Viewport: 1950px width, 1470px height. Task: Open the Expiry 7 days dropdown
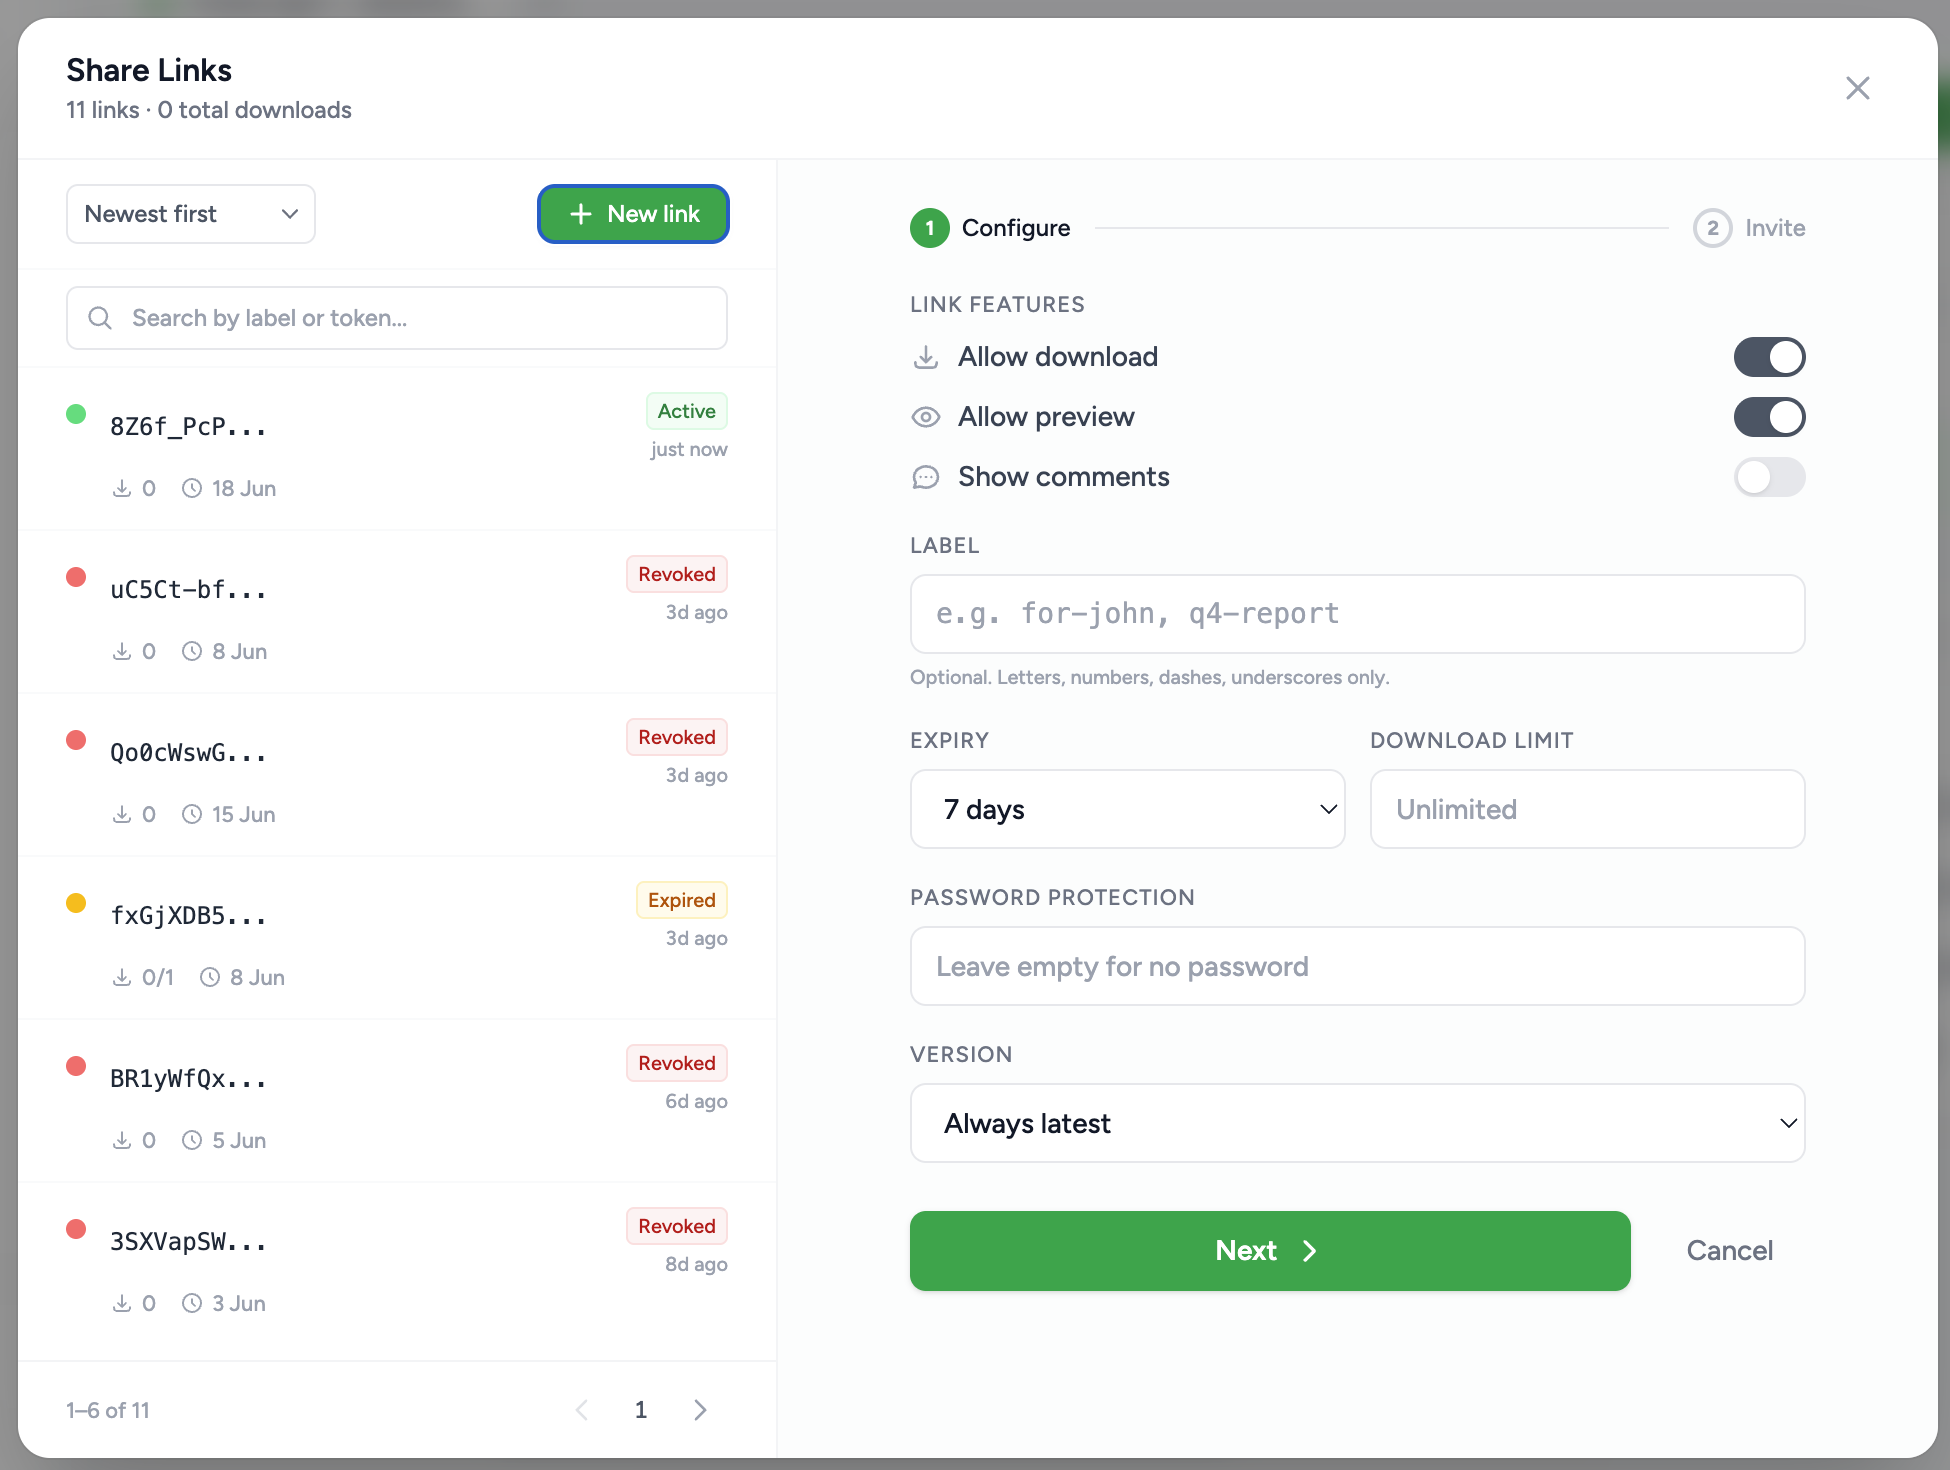click(1127, 809)
